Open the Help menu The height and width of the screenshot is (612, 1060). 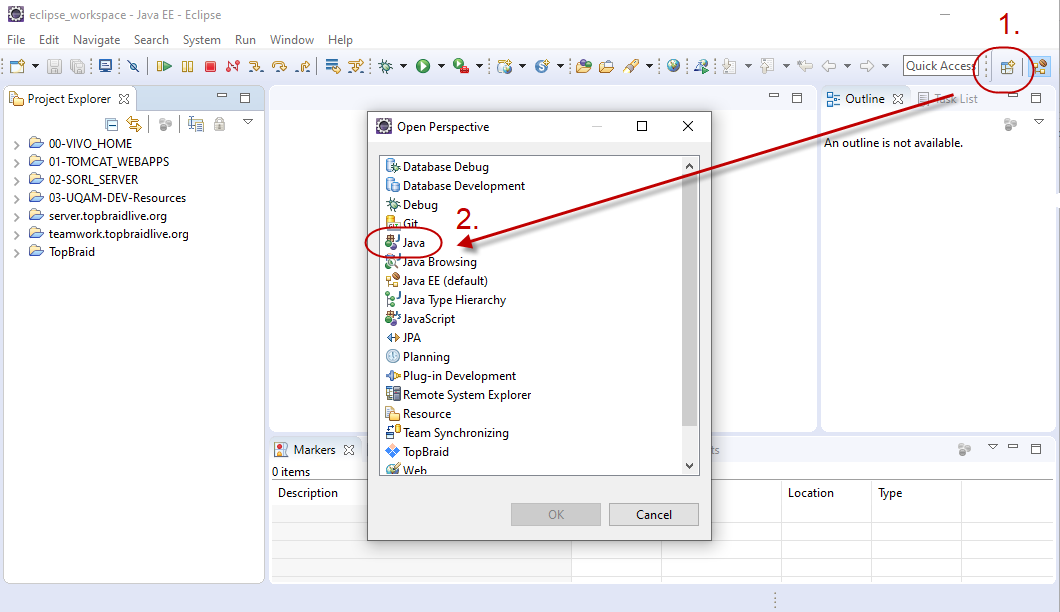coord(340,40)
